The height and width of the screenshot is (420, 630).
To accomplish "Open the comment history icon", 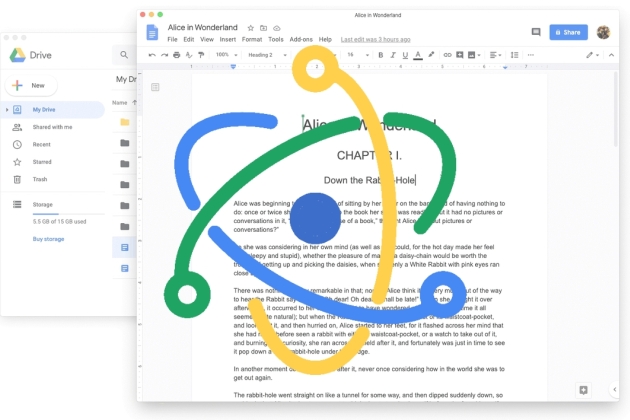I will (536, 32).
